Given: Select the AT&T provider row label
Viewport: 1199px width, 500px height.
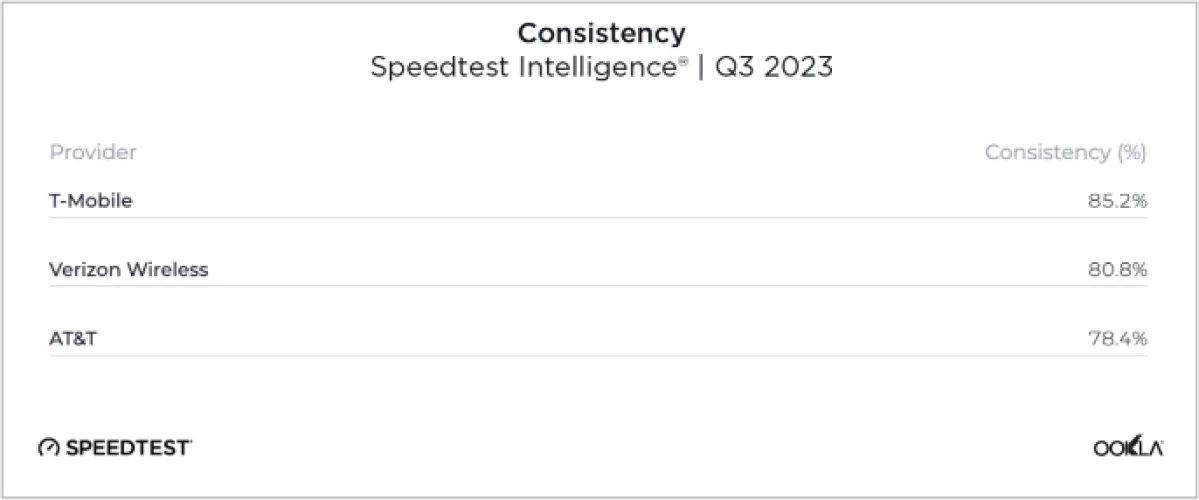Looking at the screenshot, I should click(x=73, y=339).
